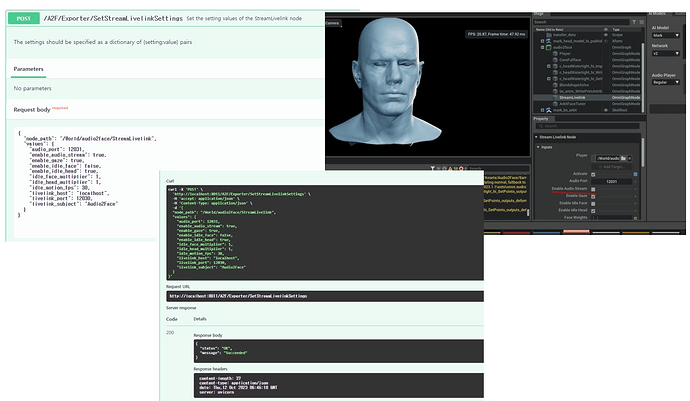690x401 pixels.
Task: Click the visibility column header eye icon
Action: click(606, 29)
